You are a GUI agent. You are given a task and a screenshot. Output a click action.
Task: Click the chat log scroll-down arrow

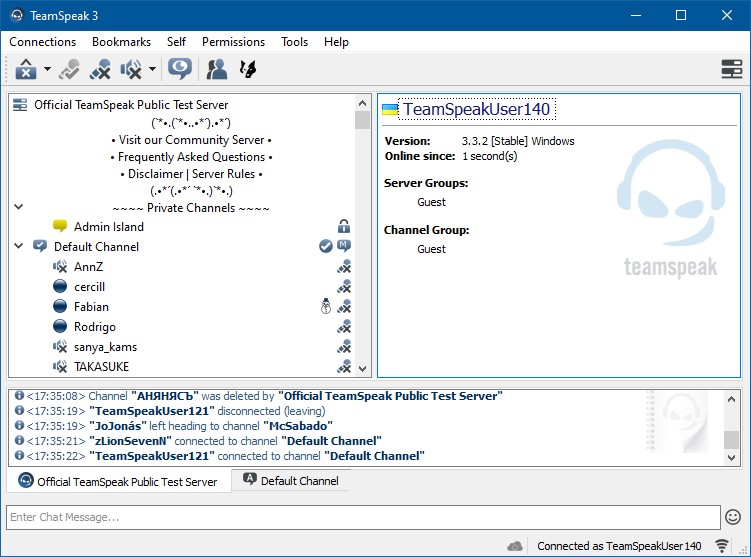[731, 457]
